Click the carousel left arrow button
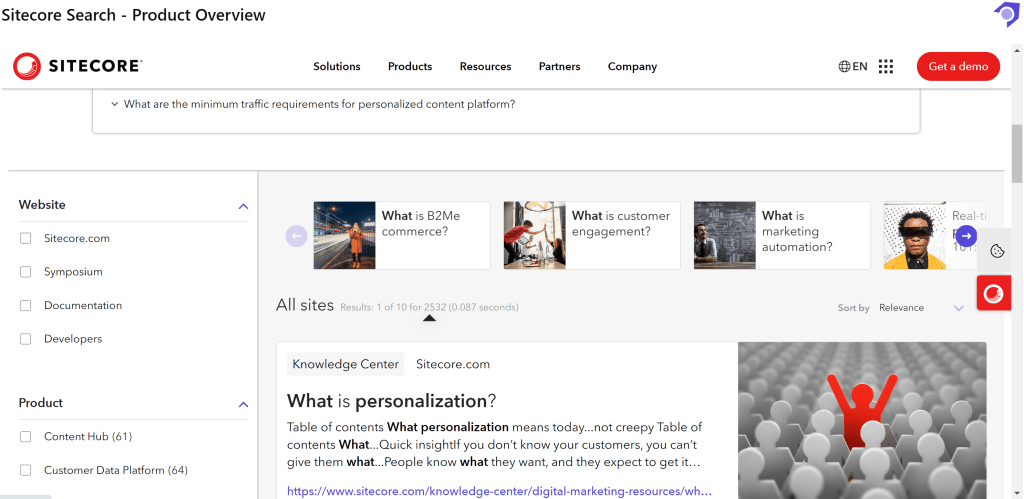The height and width of the screenshot is (499, 1024). click(x=296, y=236)
